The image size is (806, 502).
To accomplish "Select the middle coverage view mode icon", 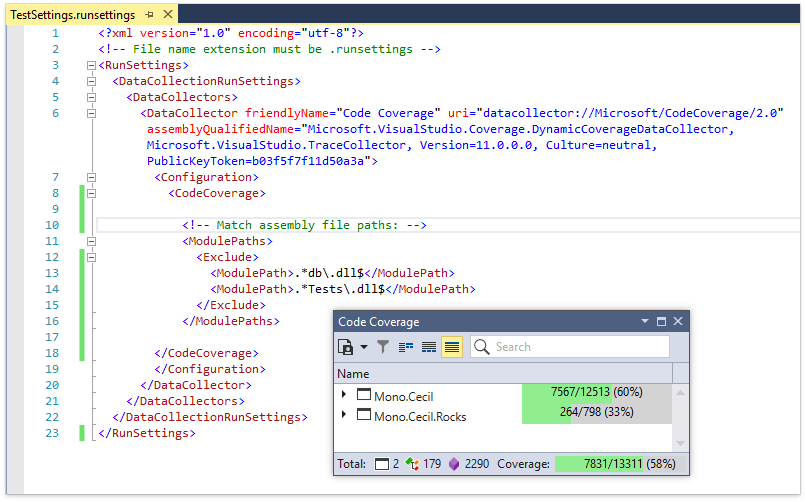I will coord(429,347).
